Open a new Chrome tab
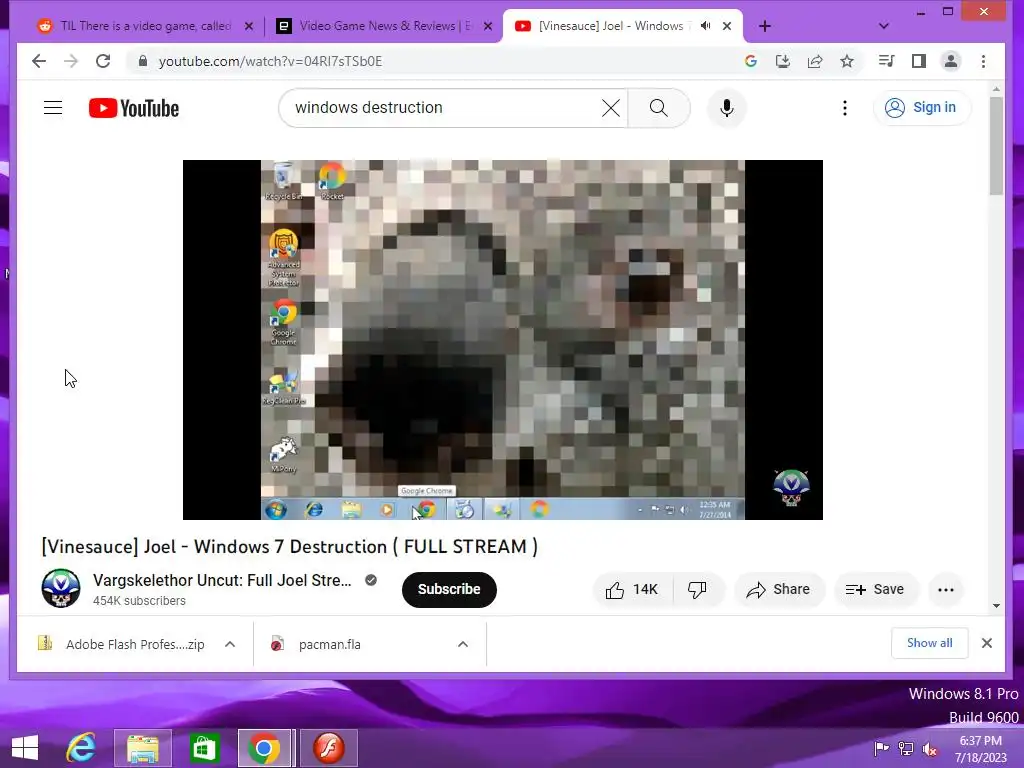 (x=765, y=26)
